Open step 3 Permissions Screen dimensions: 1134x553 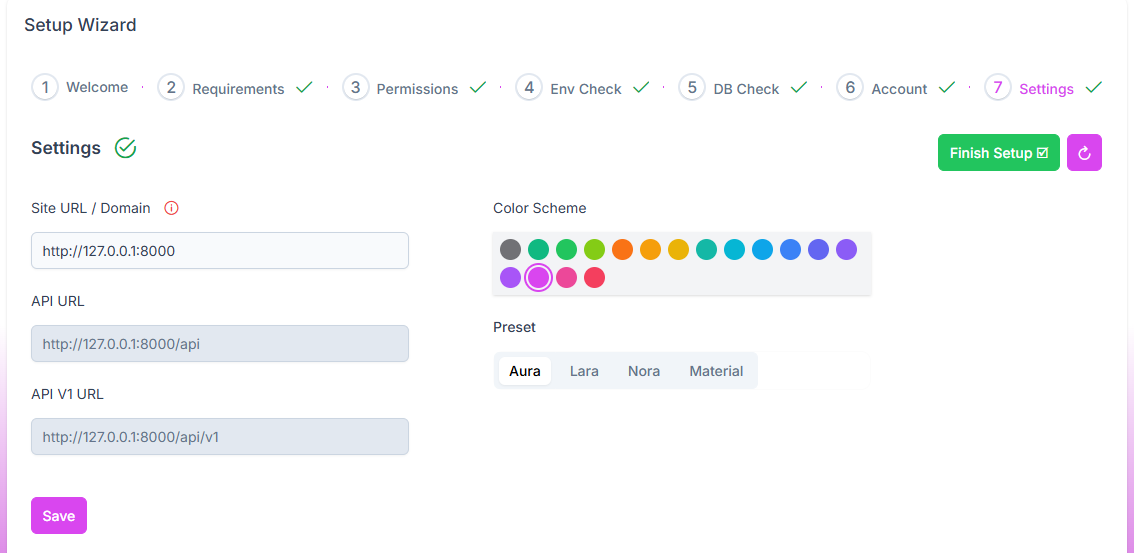pos(355,88)
